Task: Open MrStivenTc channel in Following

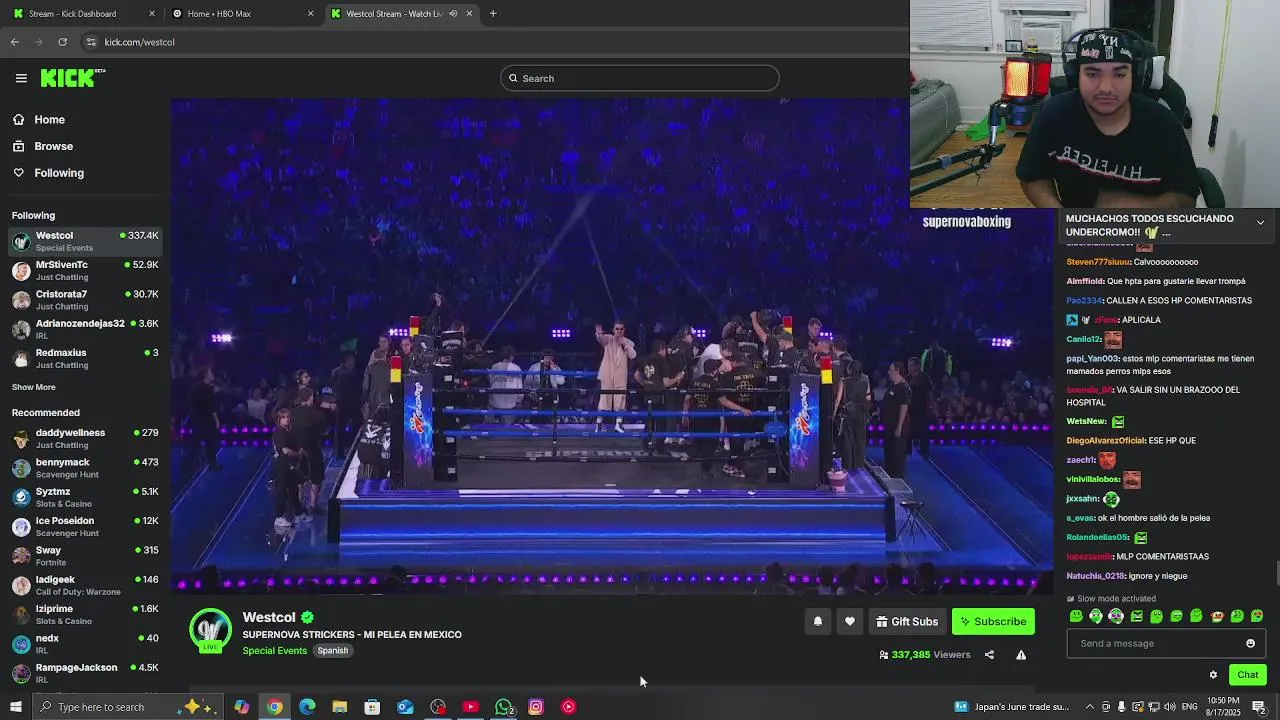Action: click(x=85, y=270)
